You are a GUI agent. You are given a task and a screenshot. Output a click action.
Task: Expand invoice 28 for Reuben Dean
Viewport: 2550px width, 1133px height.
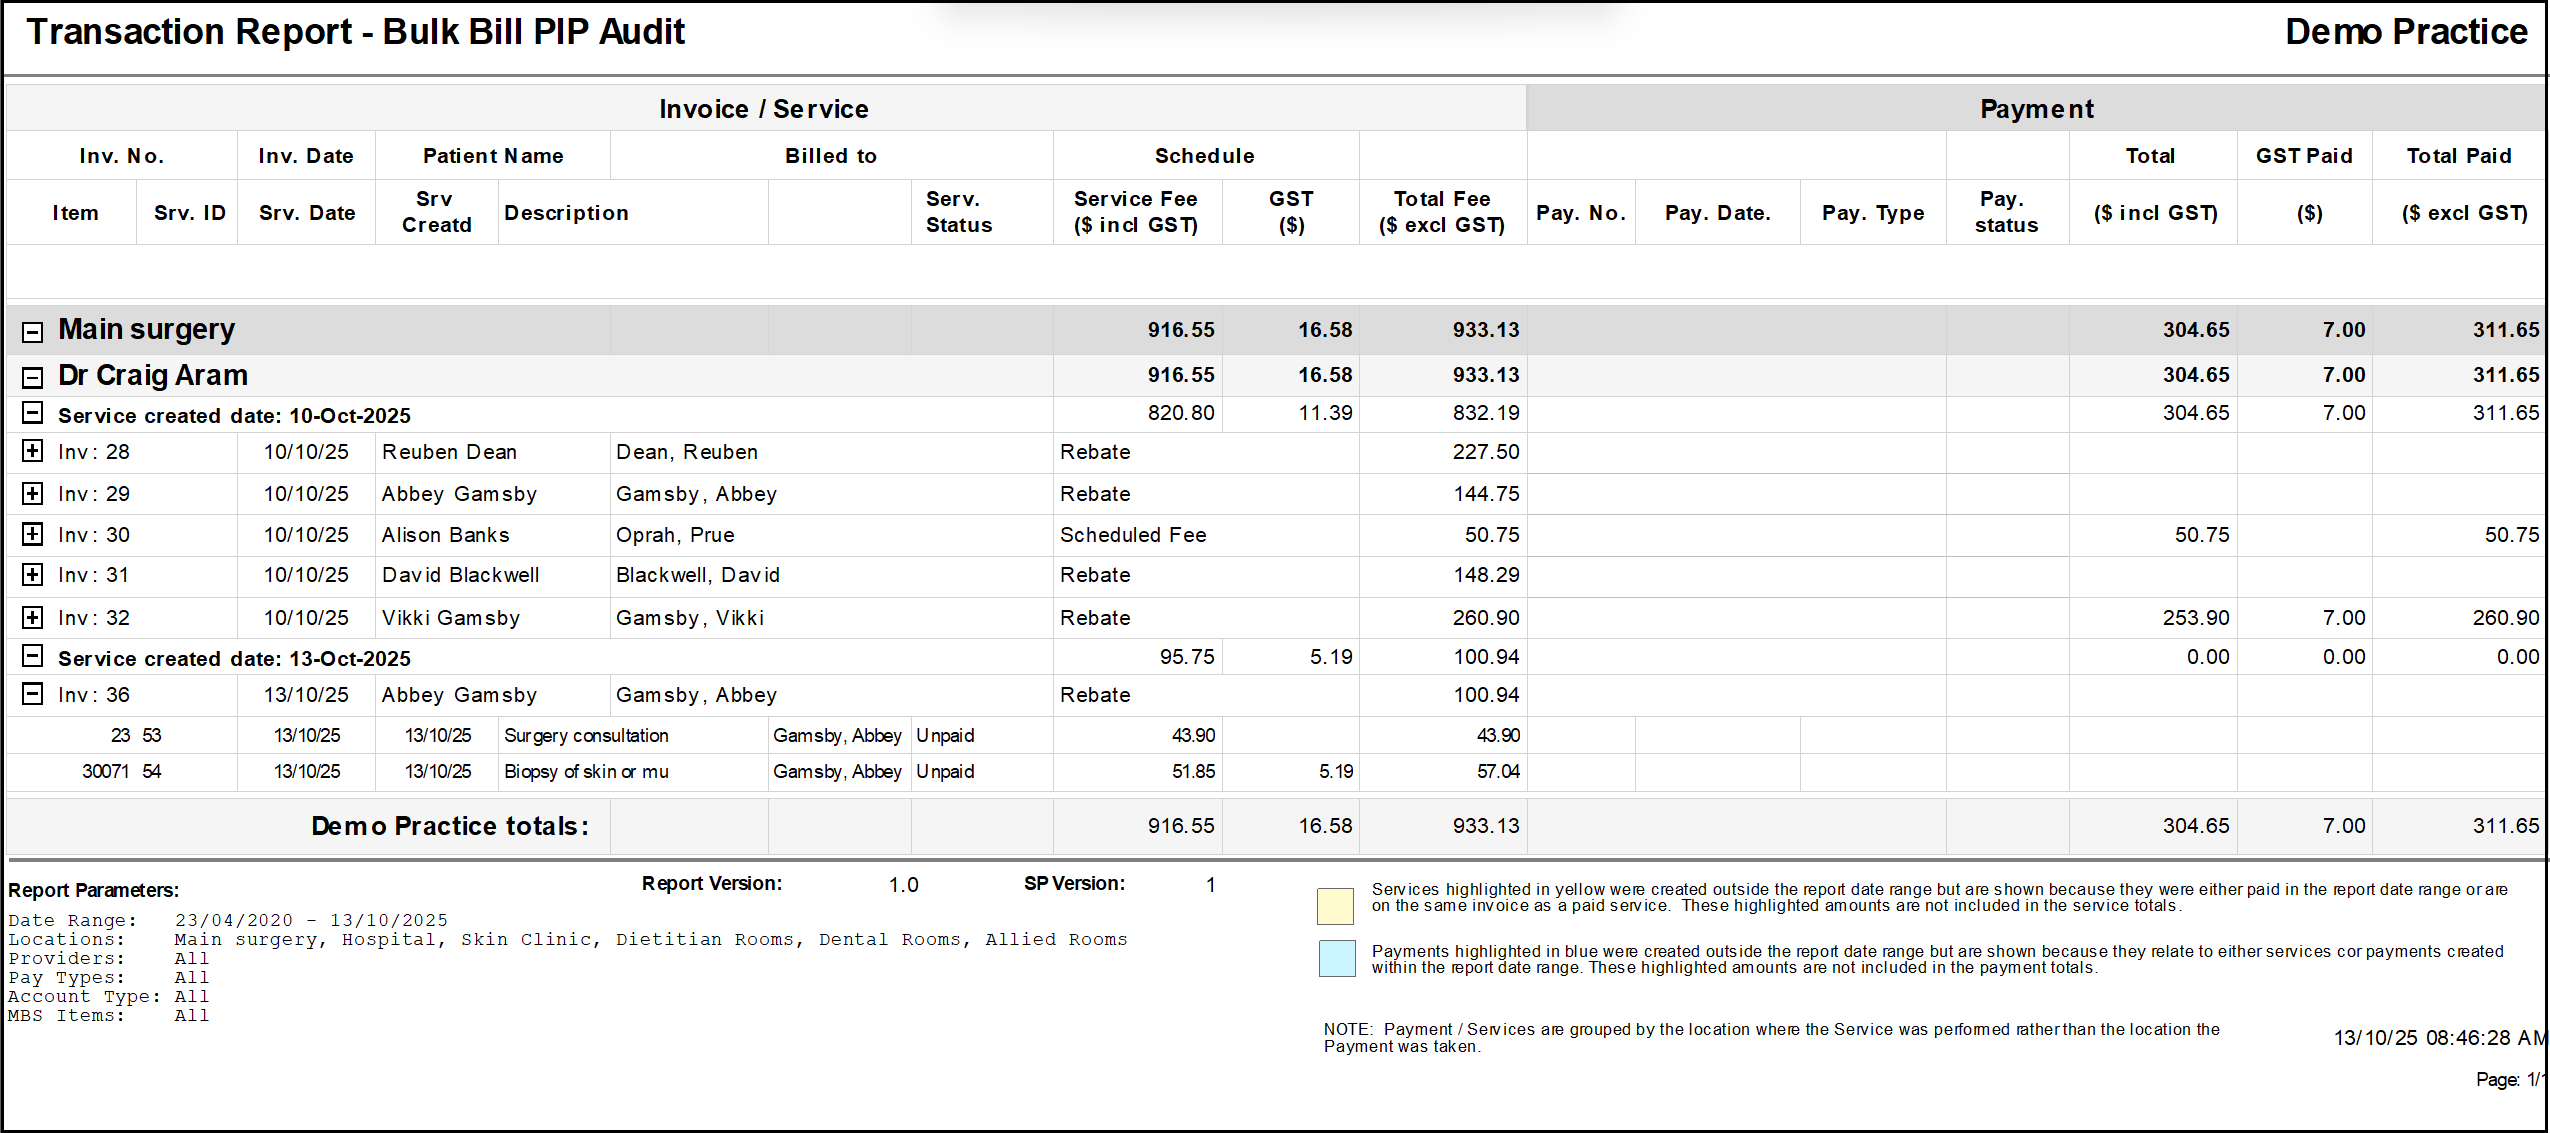click(x=33, y=451)
